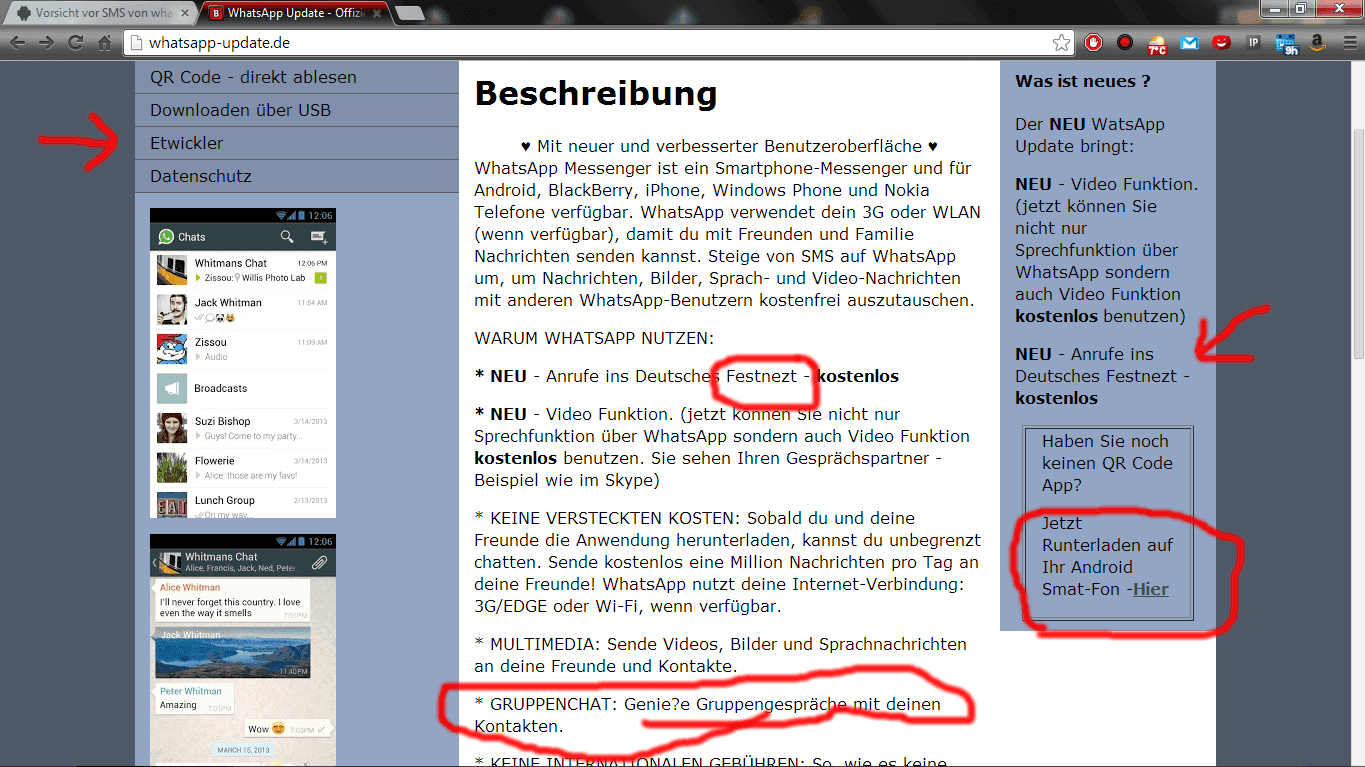This screenshot has width=1365, height=767.
Task: Click the WhatsApp chats list screenshot
Action: point(243,363)
